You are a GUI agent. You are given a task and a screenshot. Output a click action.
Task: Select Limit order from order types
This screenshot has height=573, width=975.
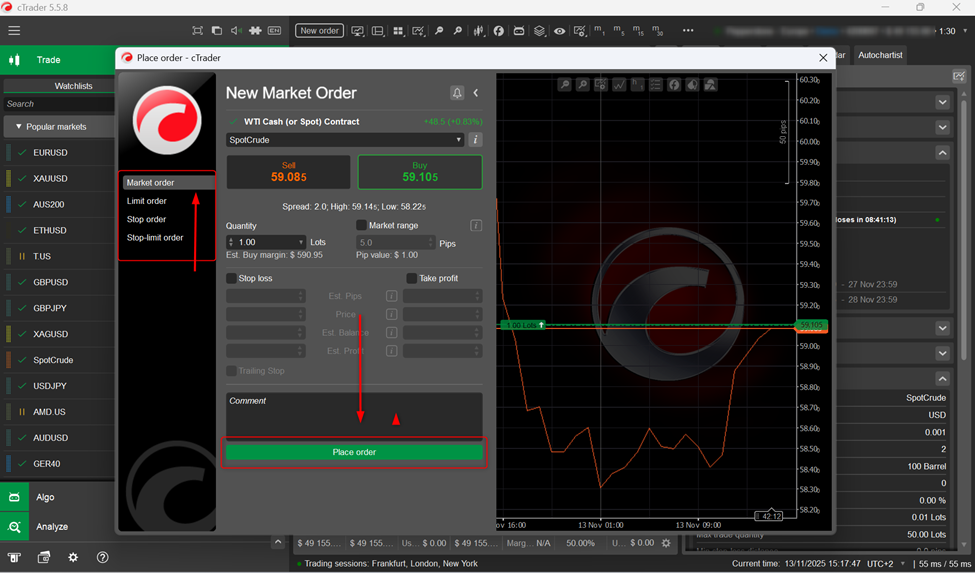coord(147,201)
